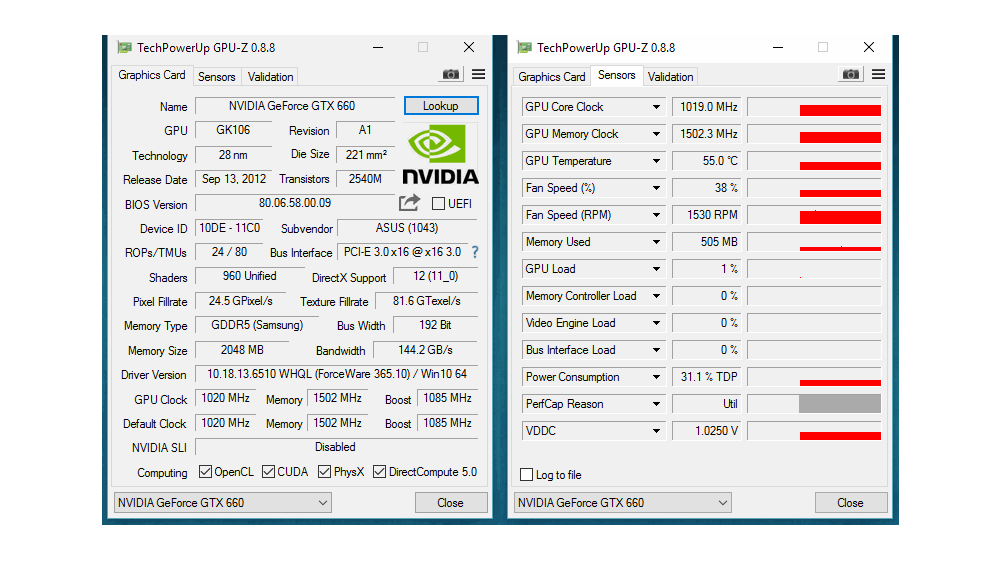Toggle the PhysX checkbox
Image resolution: width=1000 pixels, height=563 pixels.
pyautogui.click(x=325, y=472)
